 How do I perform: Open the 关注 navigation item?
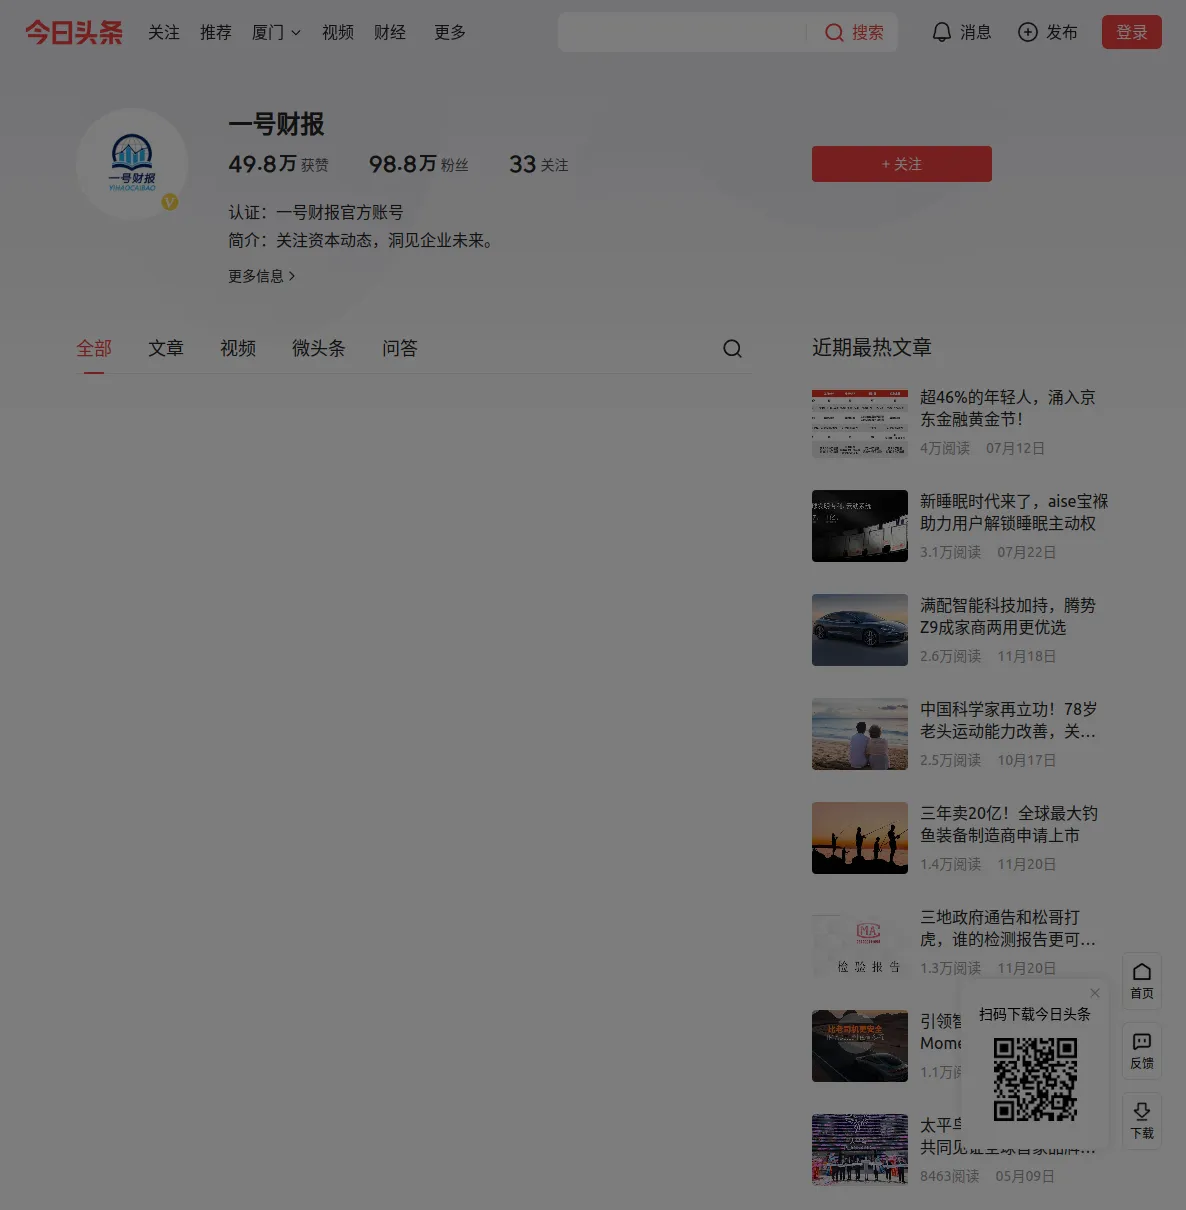click(164, 32)
